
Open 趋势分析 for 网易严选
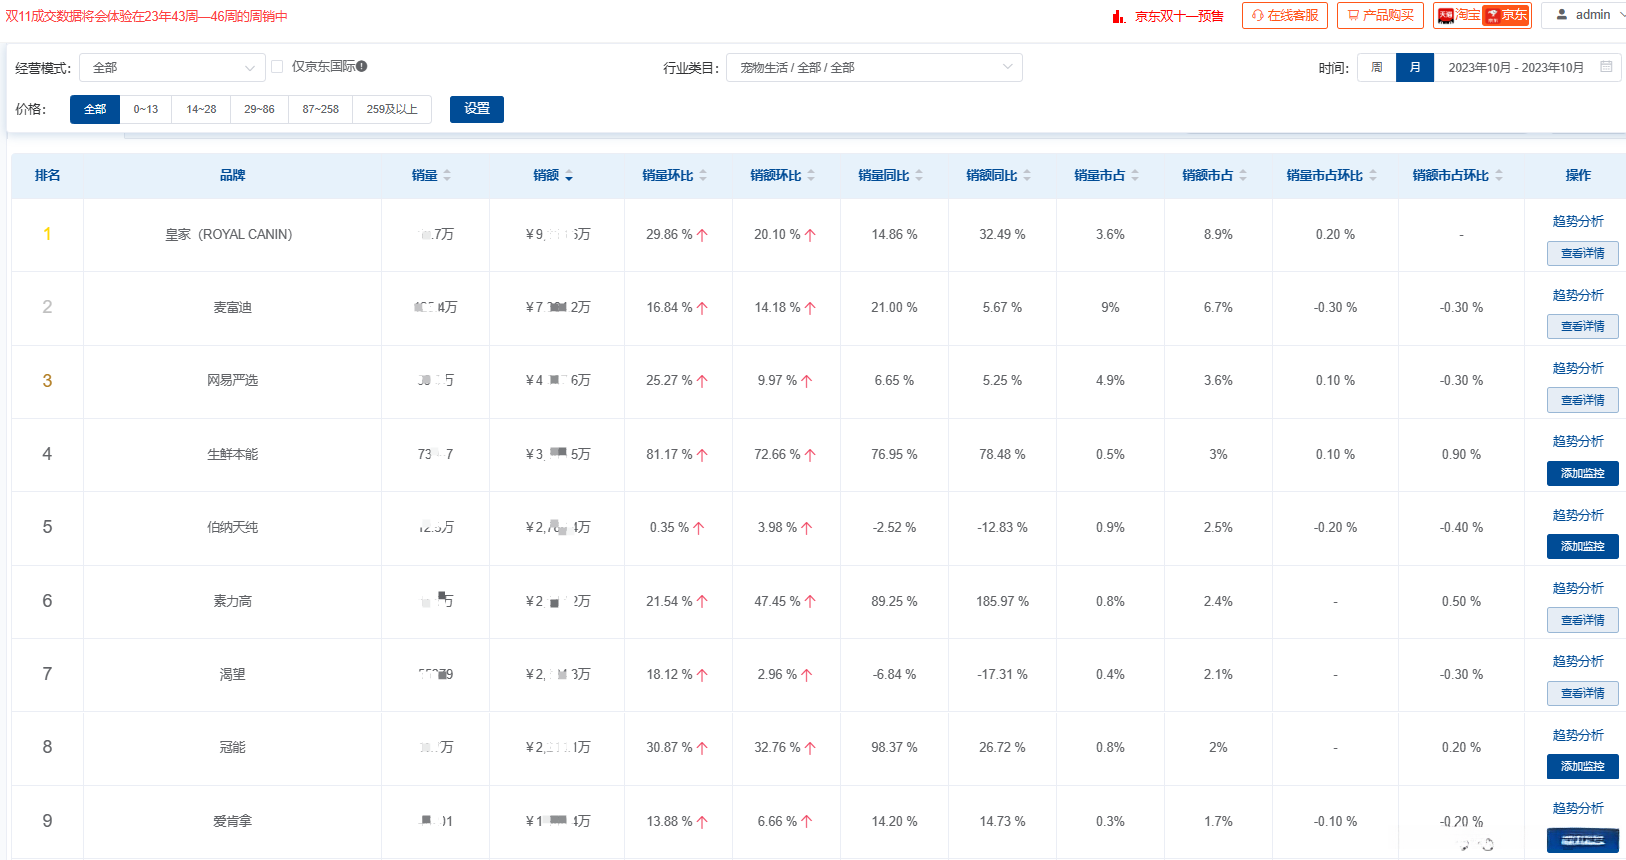coord(1578,368)
